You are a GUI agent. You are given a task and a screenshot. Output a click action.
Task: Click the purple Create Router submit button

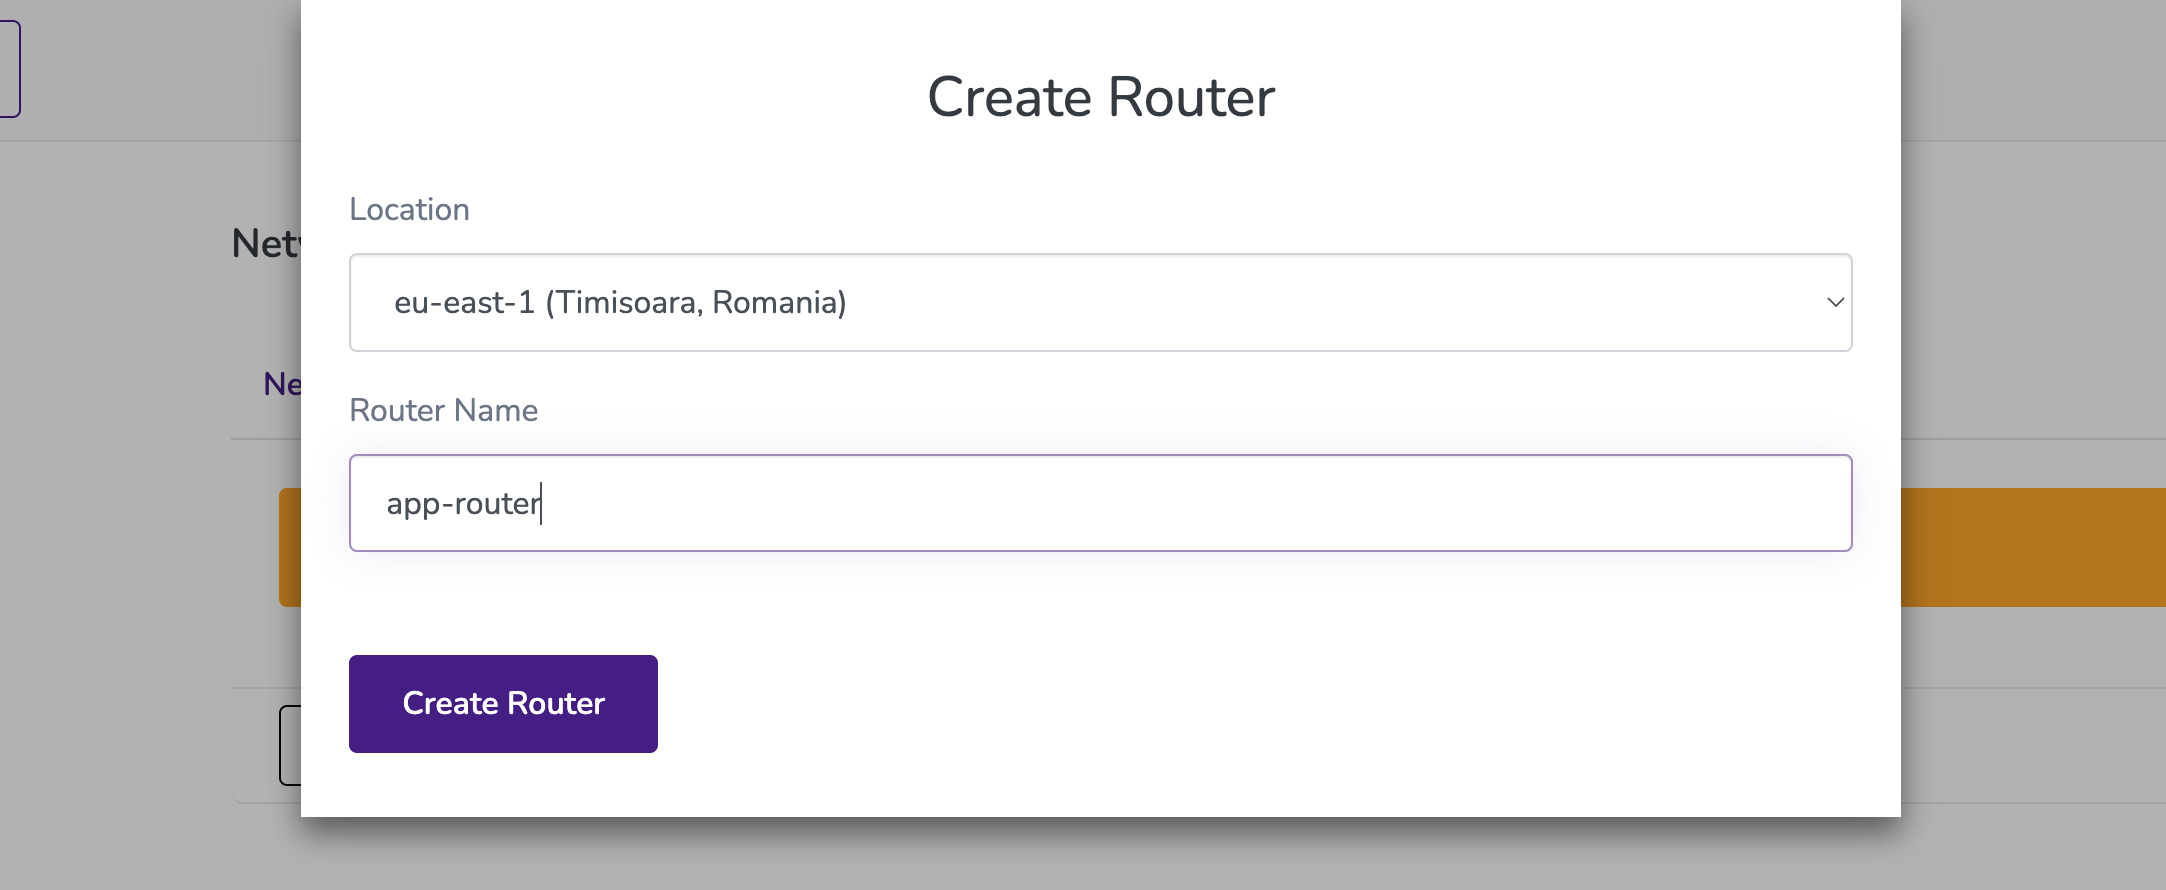click(x=502, y=703)
